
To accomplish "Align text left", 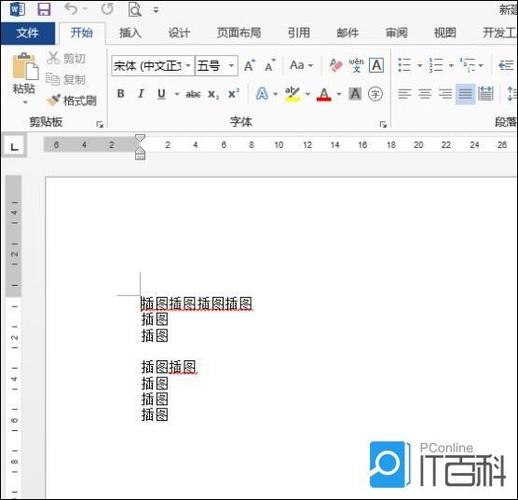I will [404, 94].
